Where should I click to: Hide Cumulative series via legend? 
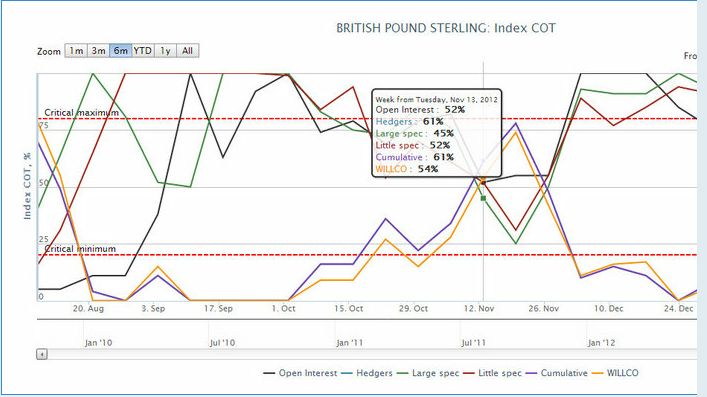pyautogui.click(x=557, y=373)
